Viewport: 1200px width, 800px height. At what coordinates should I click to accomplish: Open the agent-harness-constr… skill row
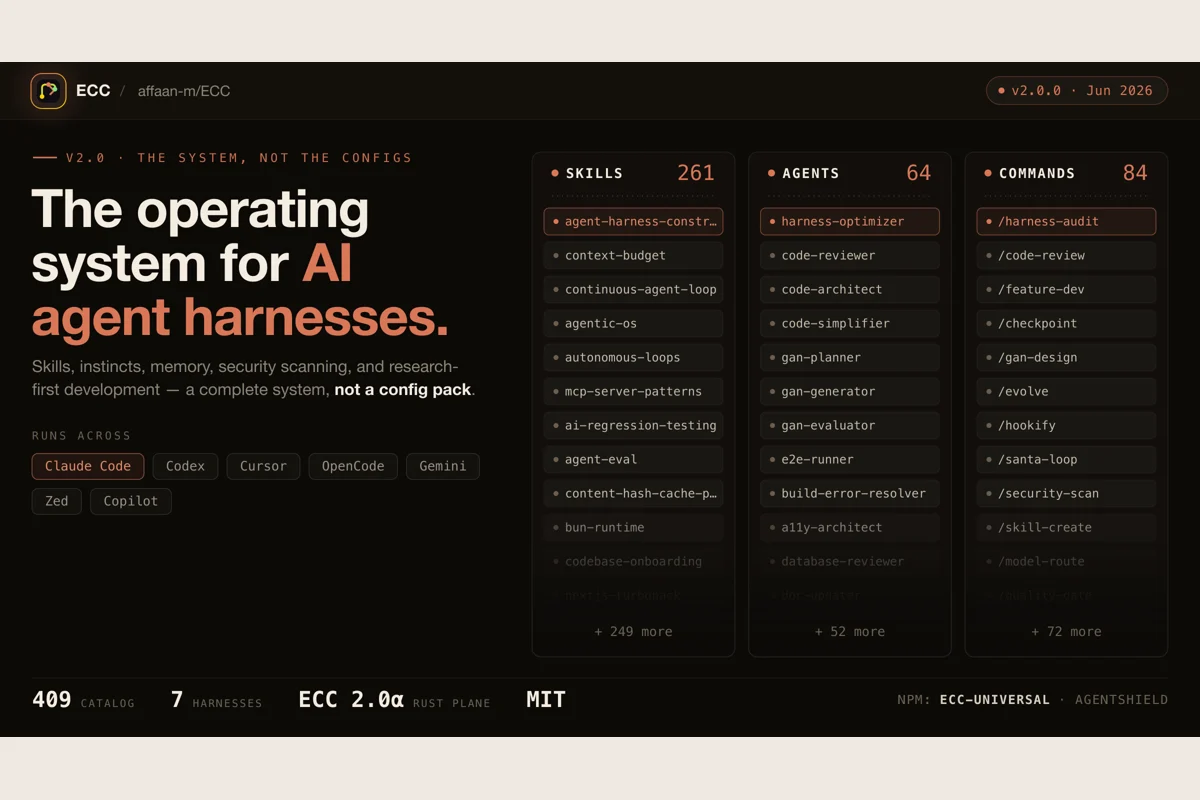[x=633, y=221]
